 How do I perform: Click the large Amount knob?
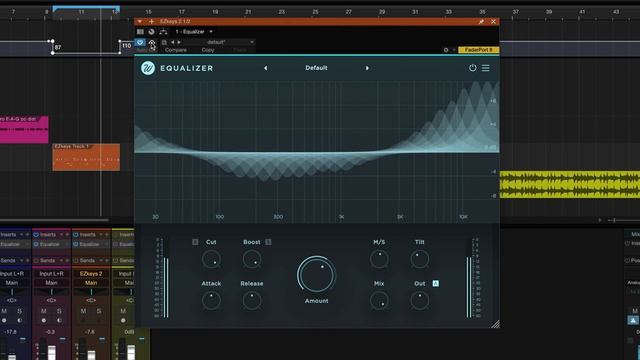[316, 275]
